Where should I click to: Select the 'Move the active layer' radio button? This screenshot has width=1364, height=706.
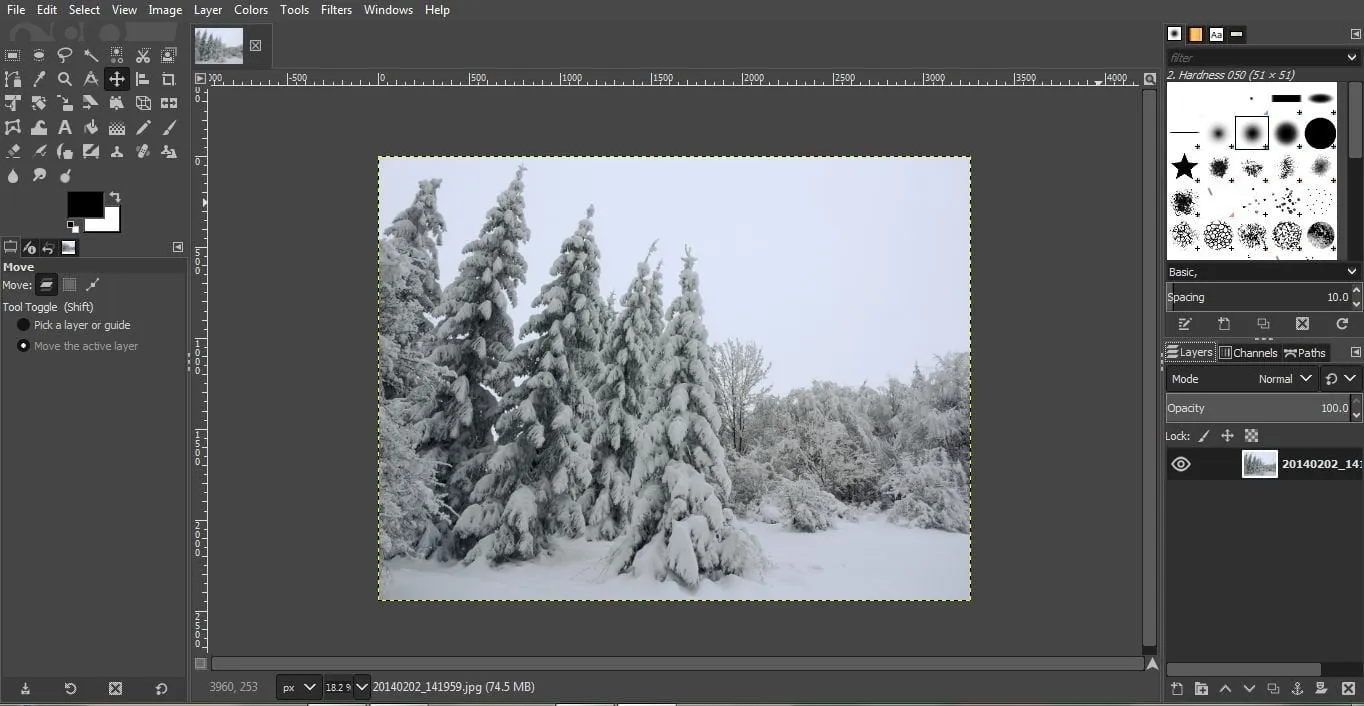(x=23, y=345)
